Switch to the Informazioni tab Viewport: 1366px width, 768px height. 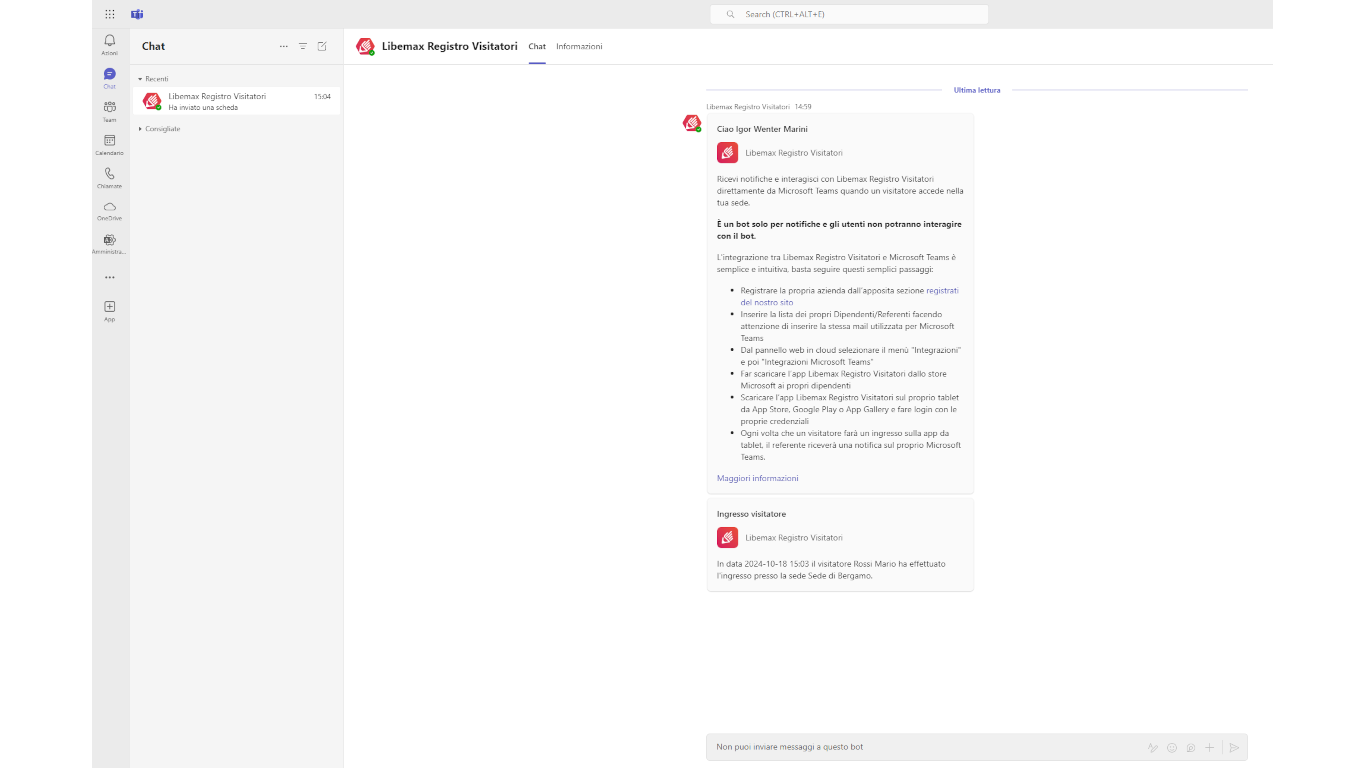pos(579,46)
